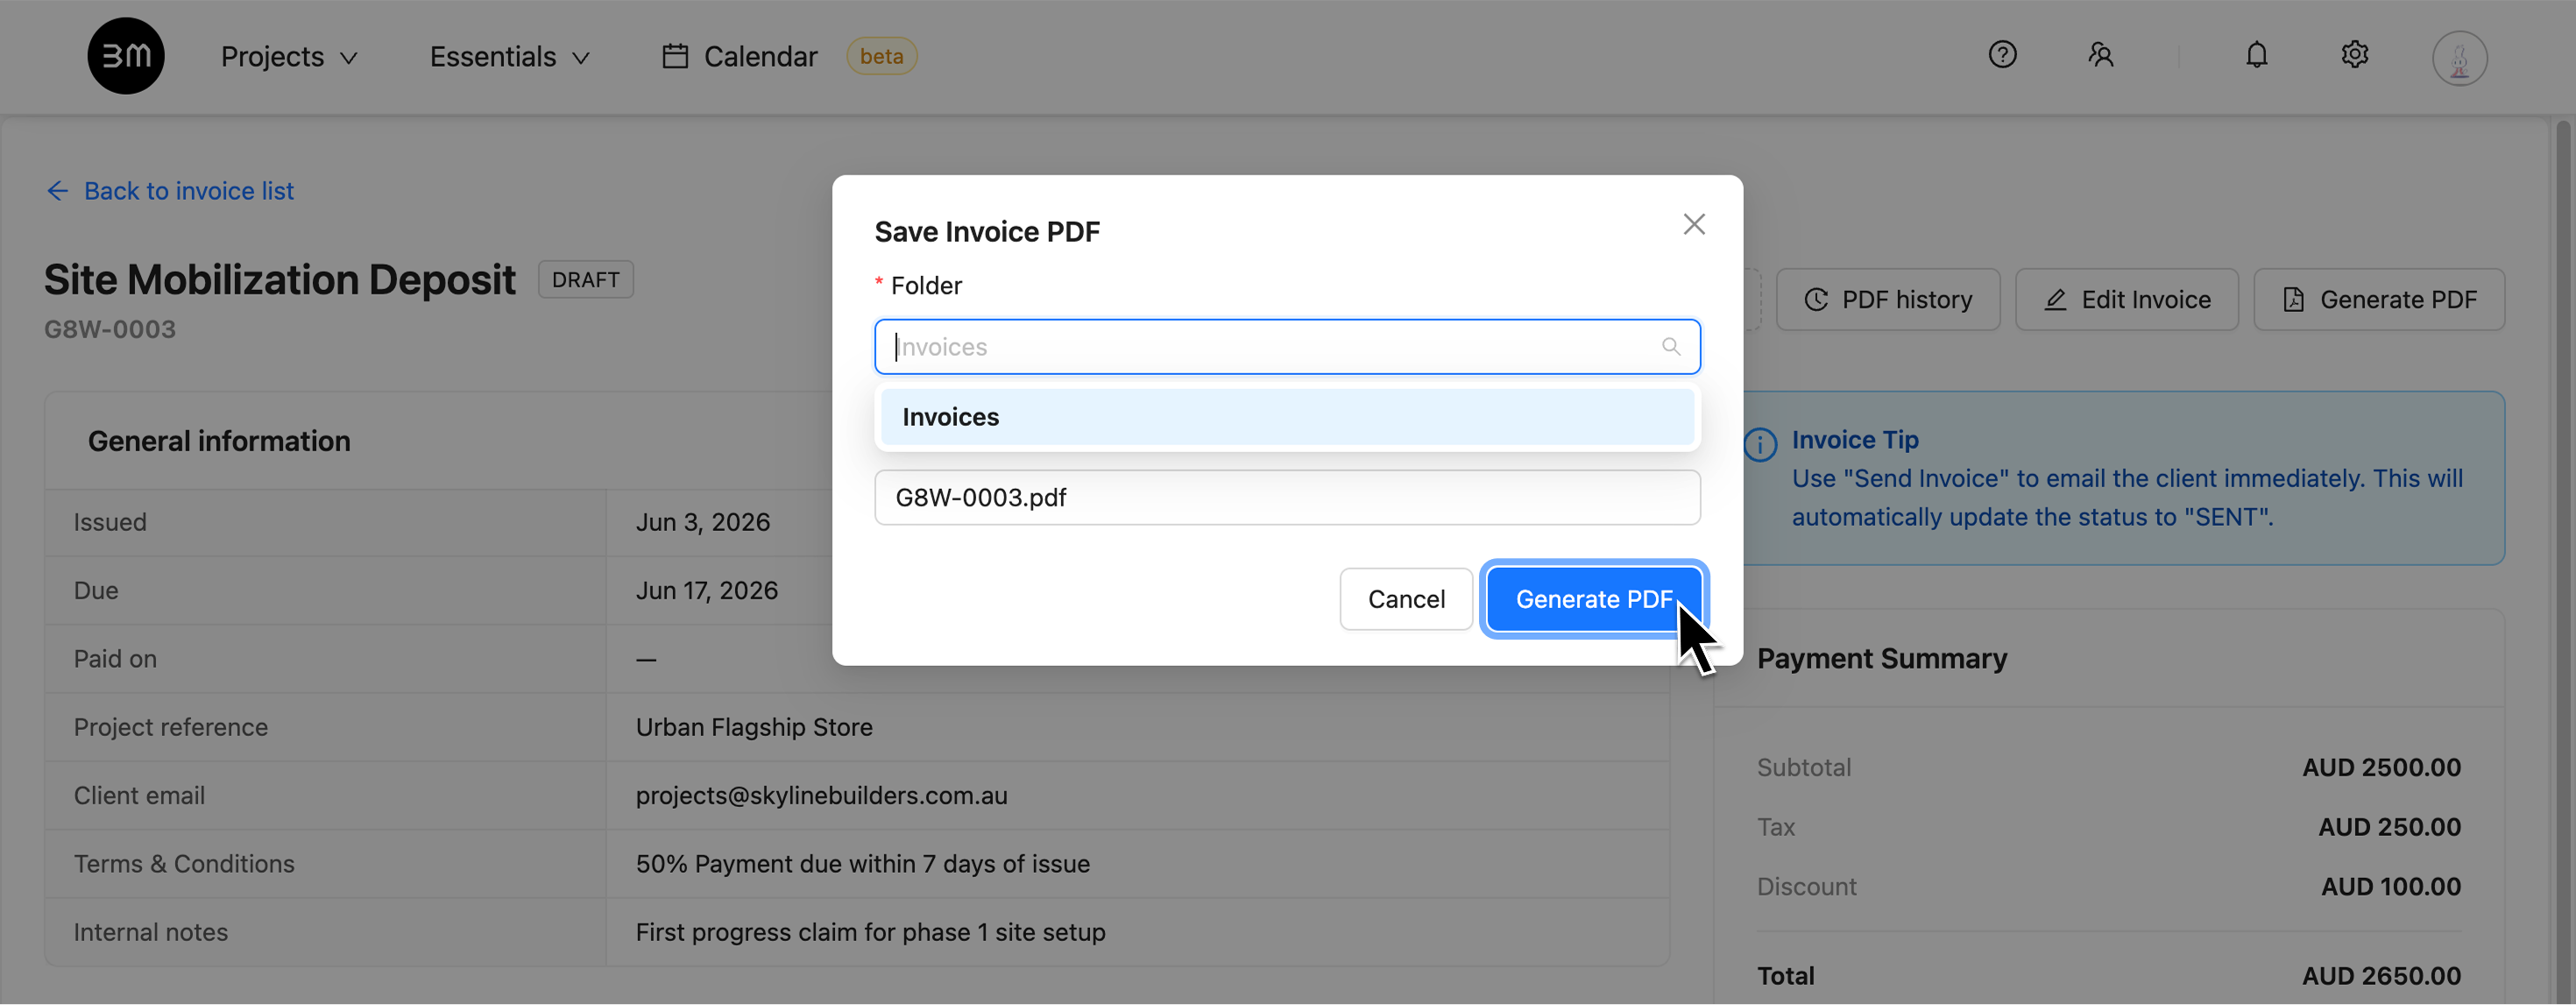This screenshot has width=2576, height=1005.
Task: Open the Calendar page
Action: (740, 57)
